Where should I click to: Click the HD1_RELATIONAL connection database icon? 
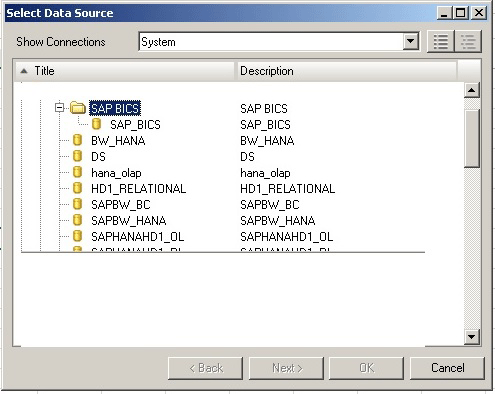pyautogui.click(x=77, y=188)
